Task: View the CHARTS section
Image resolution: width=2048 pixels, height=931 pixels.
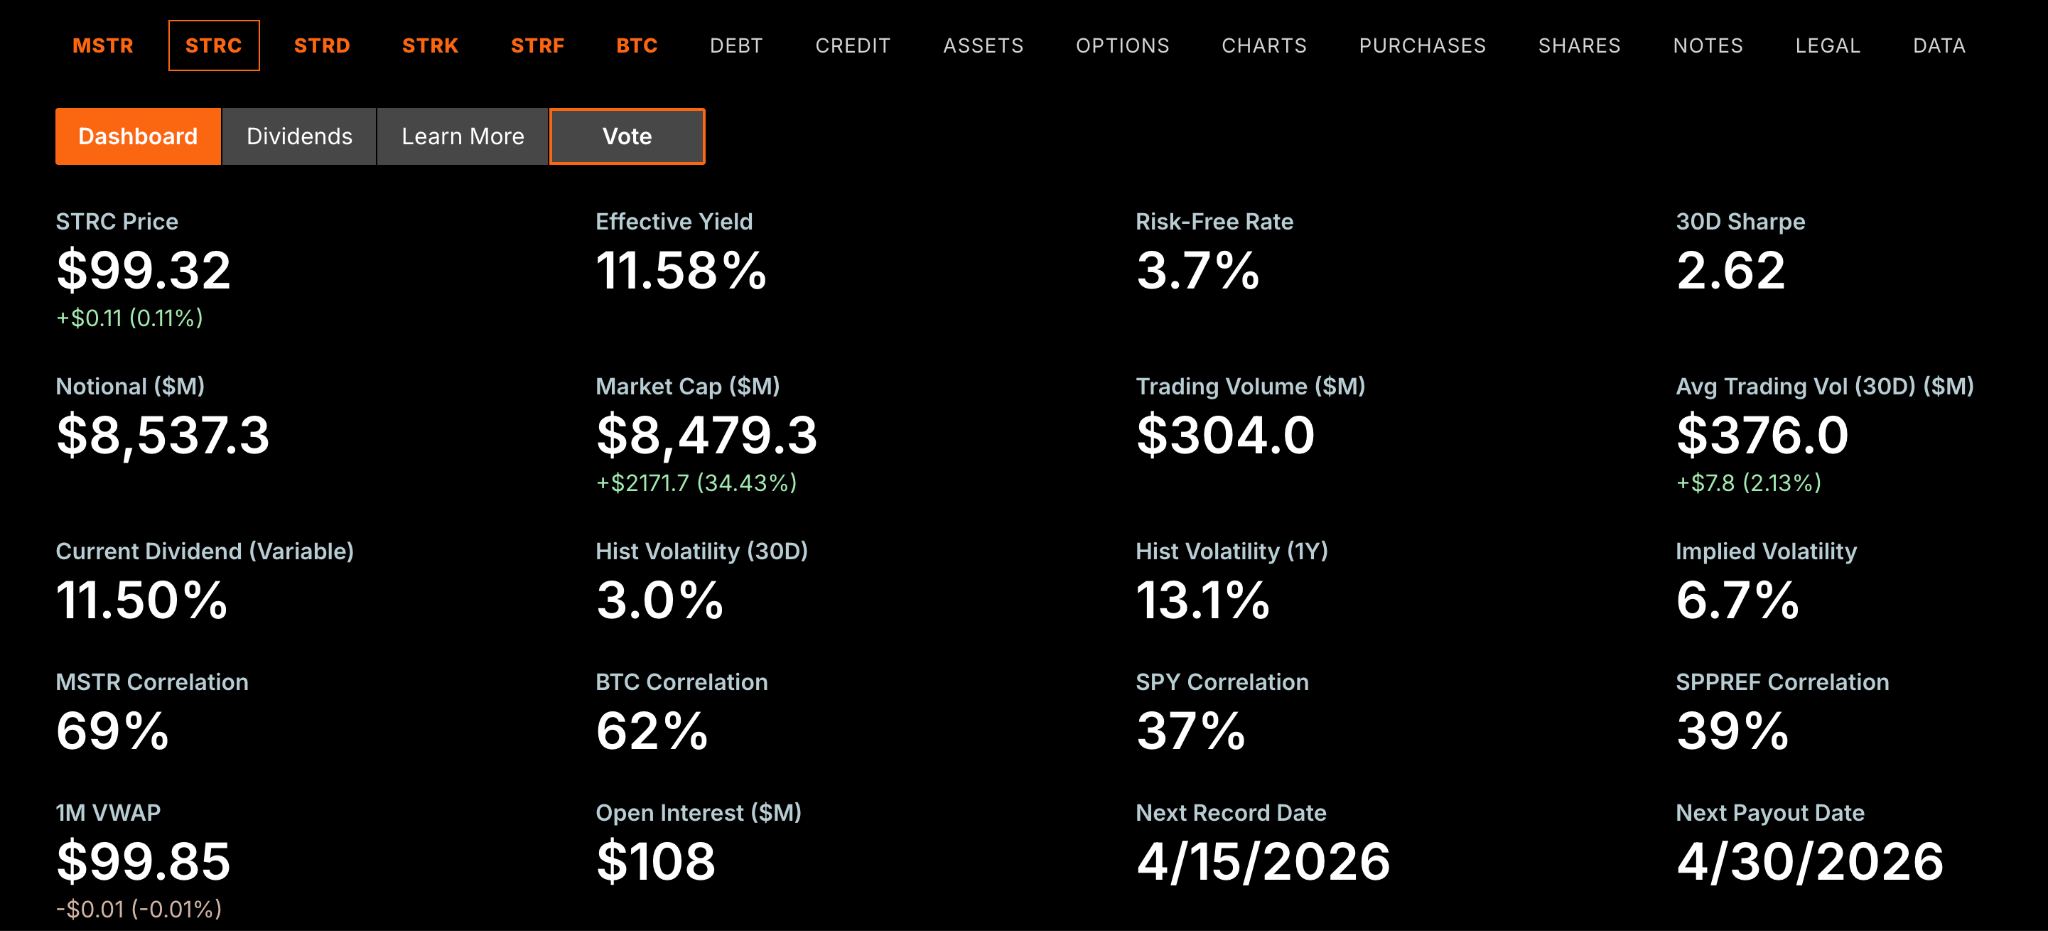Action: [1264, 46]
